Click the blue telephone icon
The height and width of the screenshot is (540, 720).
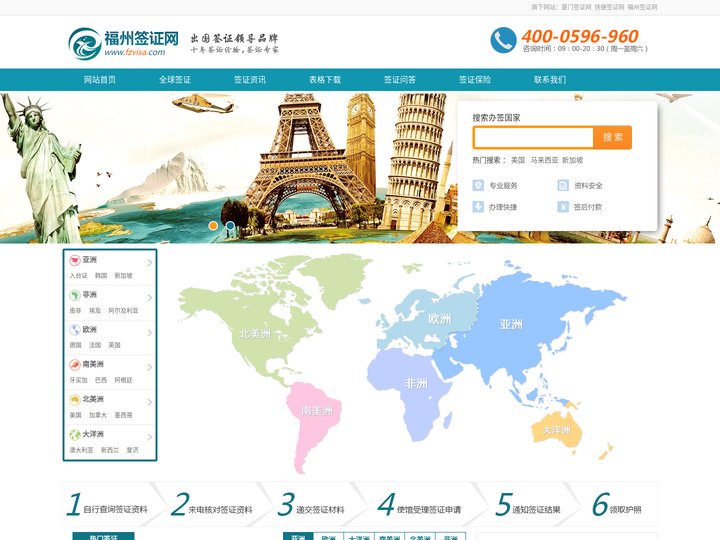(x=503, y=40)
